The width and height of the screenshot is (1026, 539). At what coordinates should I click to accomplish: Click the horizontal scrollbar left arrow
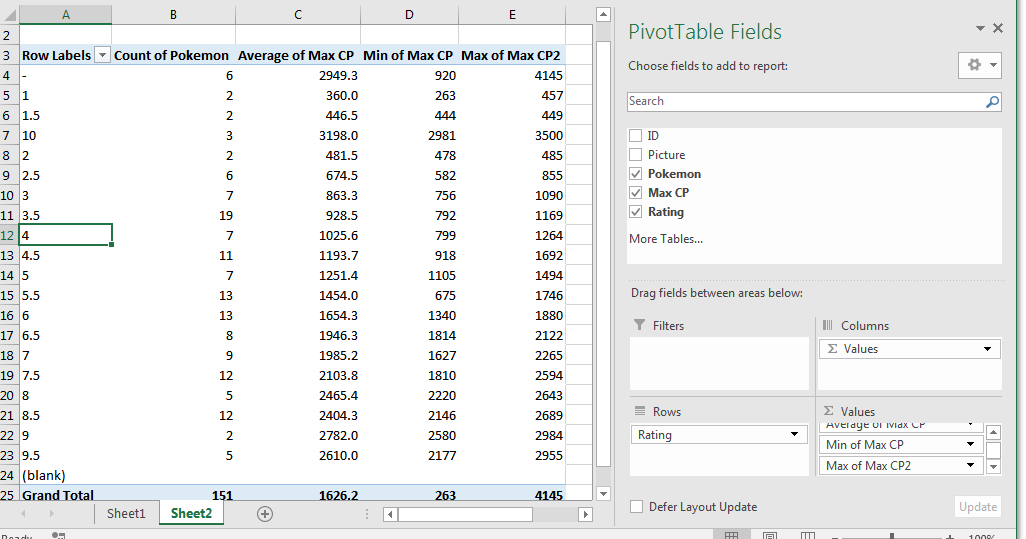[x=391, y=515]
